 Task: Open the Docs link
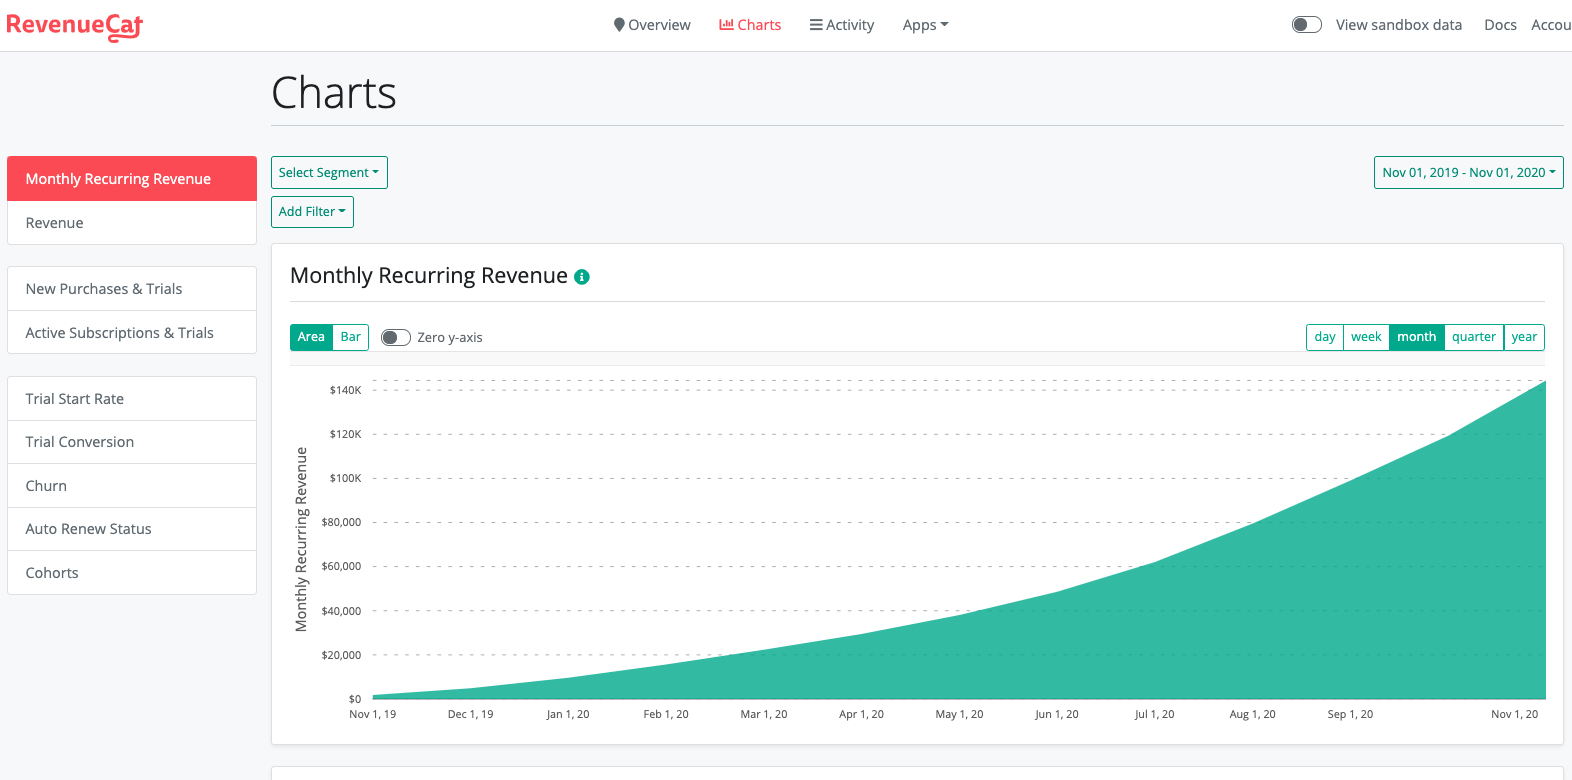coord(1500,25)
